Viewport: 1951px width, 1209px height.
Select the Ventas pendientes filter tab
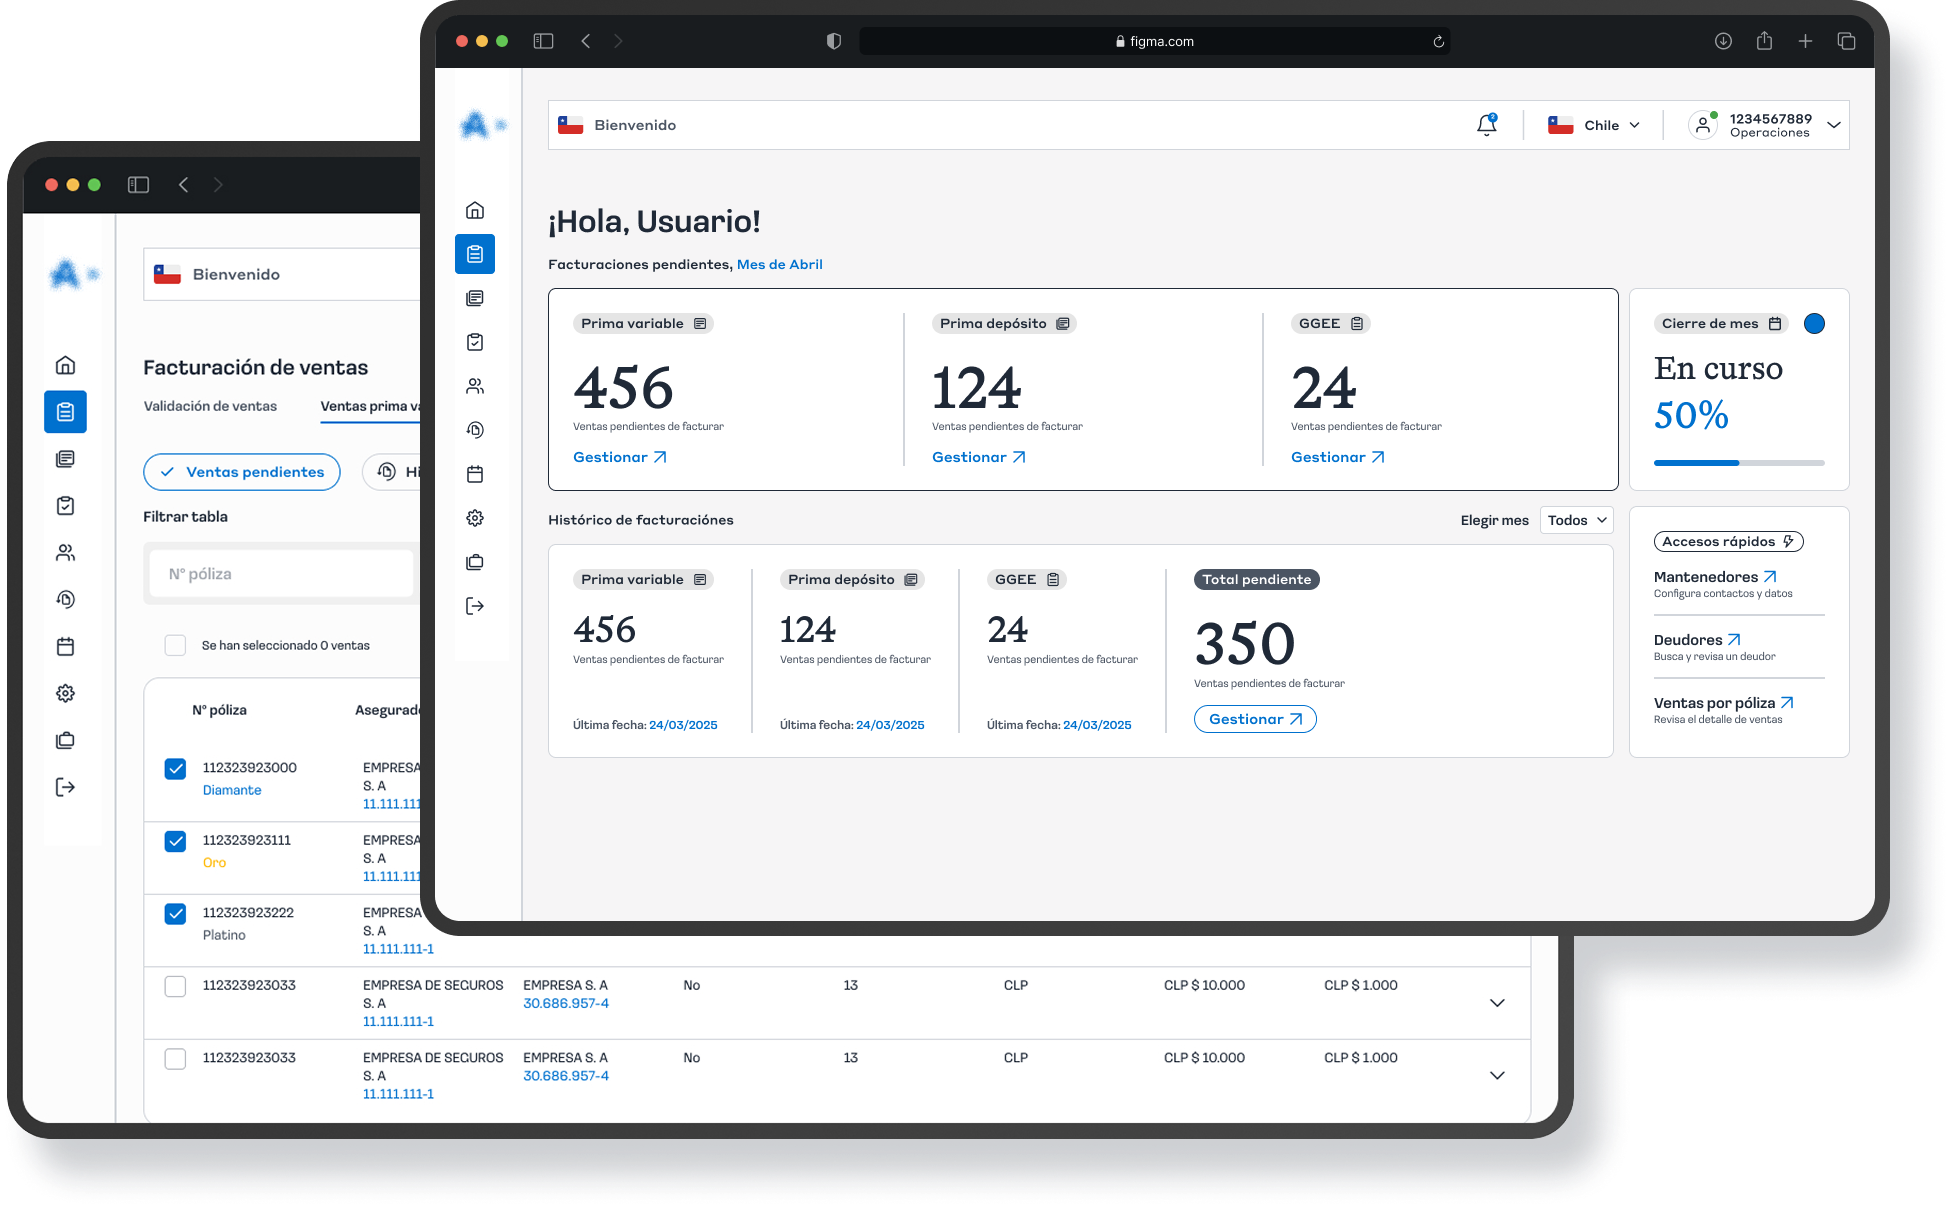point(241,472)
